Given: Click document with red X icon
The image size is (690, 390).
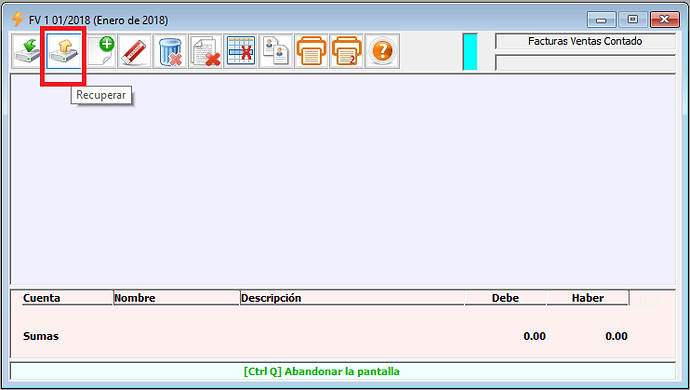Looking at the screenshot, I should (x=205, y=51).
